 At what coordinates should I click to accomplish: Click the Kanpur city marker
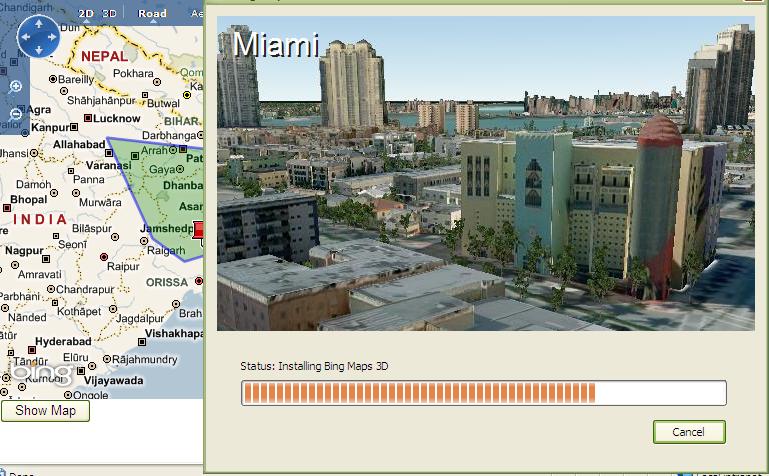[74, 127]
